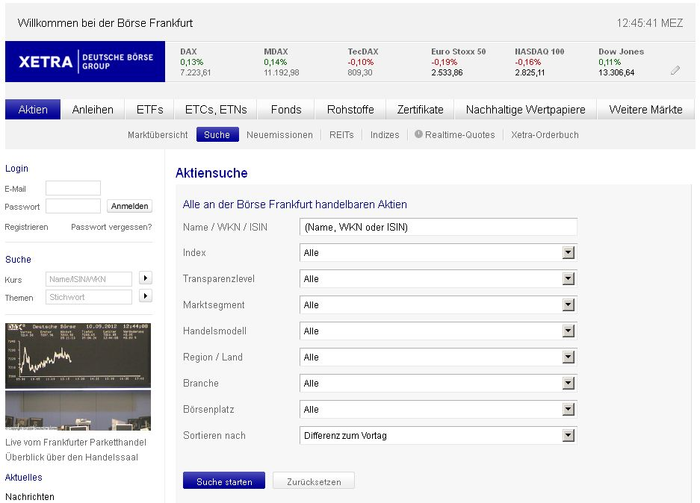This screenshot has width=700, height=503.
Task: Focus the Name / WKN / ISIN search input
Action: point(438,227)
